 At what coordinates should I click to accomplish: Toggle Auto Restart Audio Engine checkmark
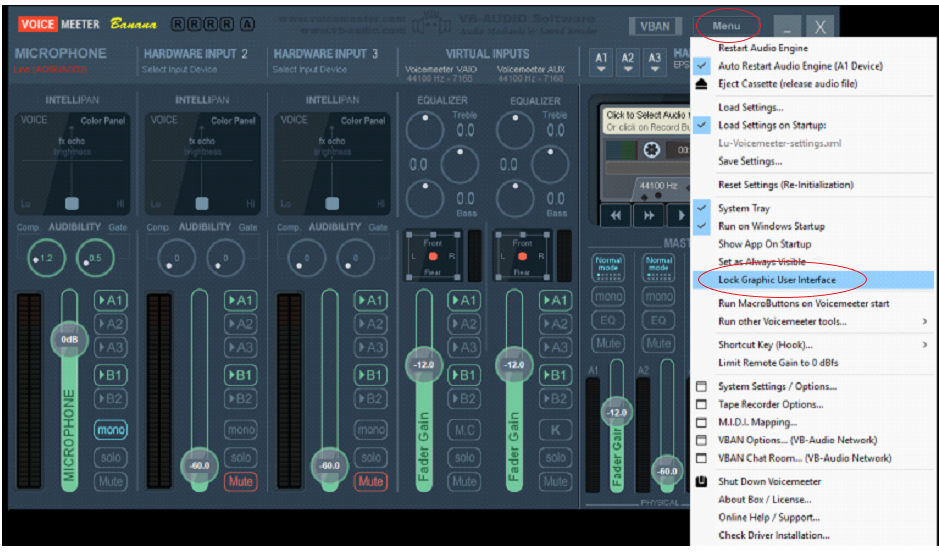pos(702,66)
